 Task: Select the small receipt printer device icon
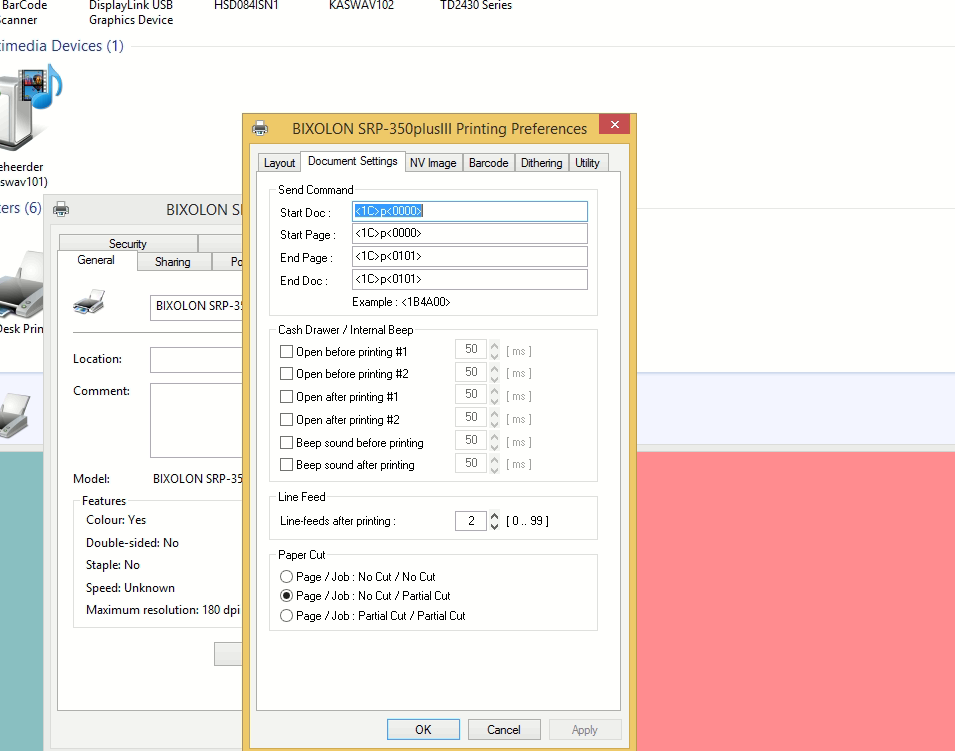[14, 414]
